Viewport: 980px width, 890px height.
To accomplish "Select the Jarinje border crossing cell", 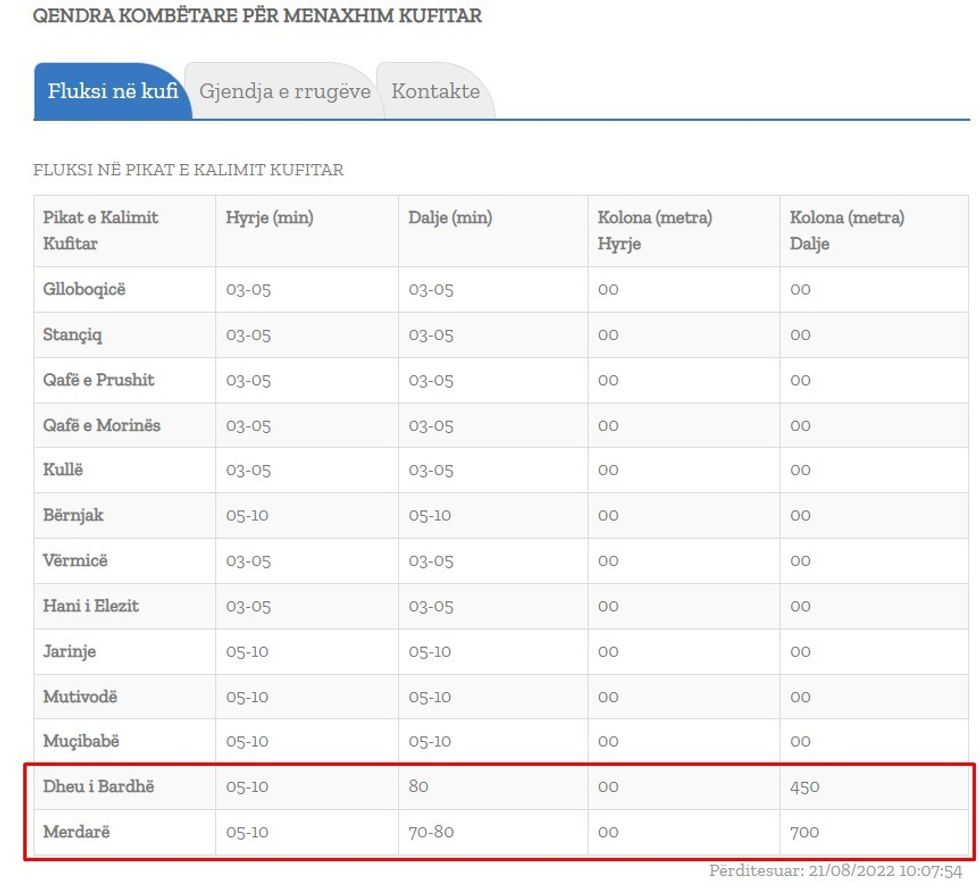I will click(x=69, y=651).
